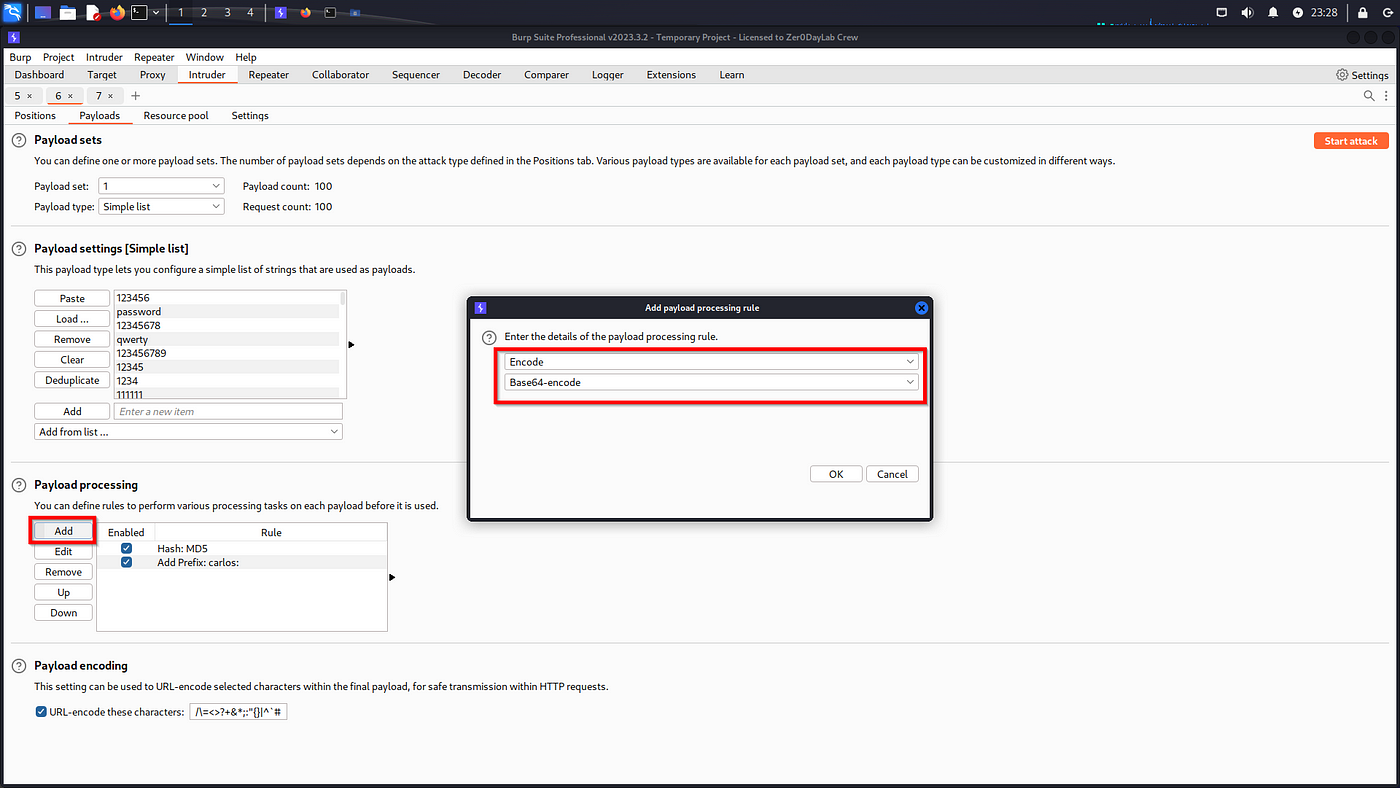Open the Payload set dropdown
Viewport: 1400px width, 788px height.
162,186
